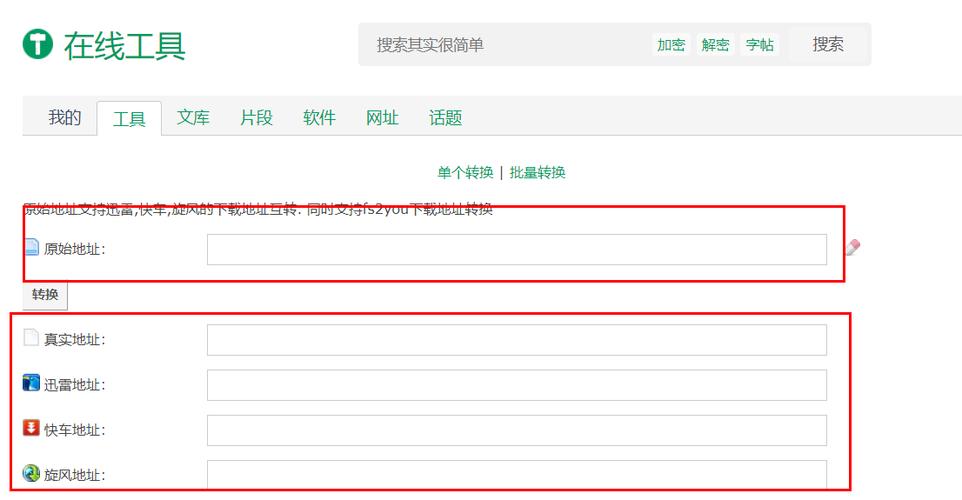Select the 工具 tab
Image resolution: width=962 pixels, height=500 pixels.
129,118
